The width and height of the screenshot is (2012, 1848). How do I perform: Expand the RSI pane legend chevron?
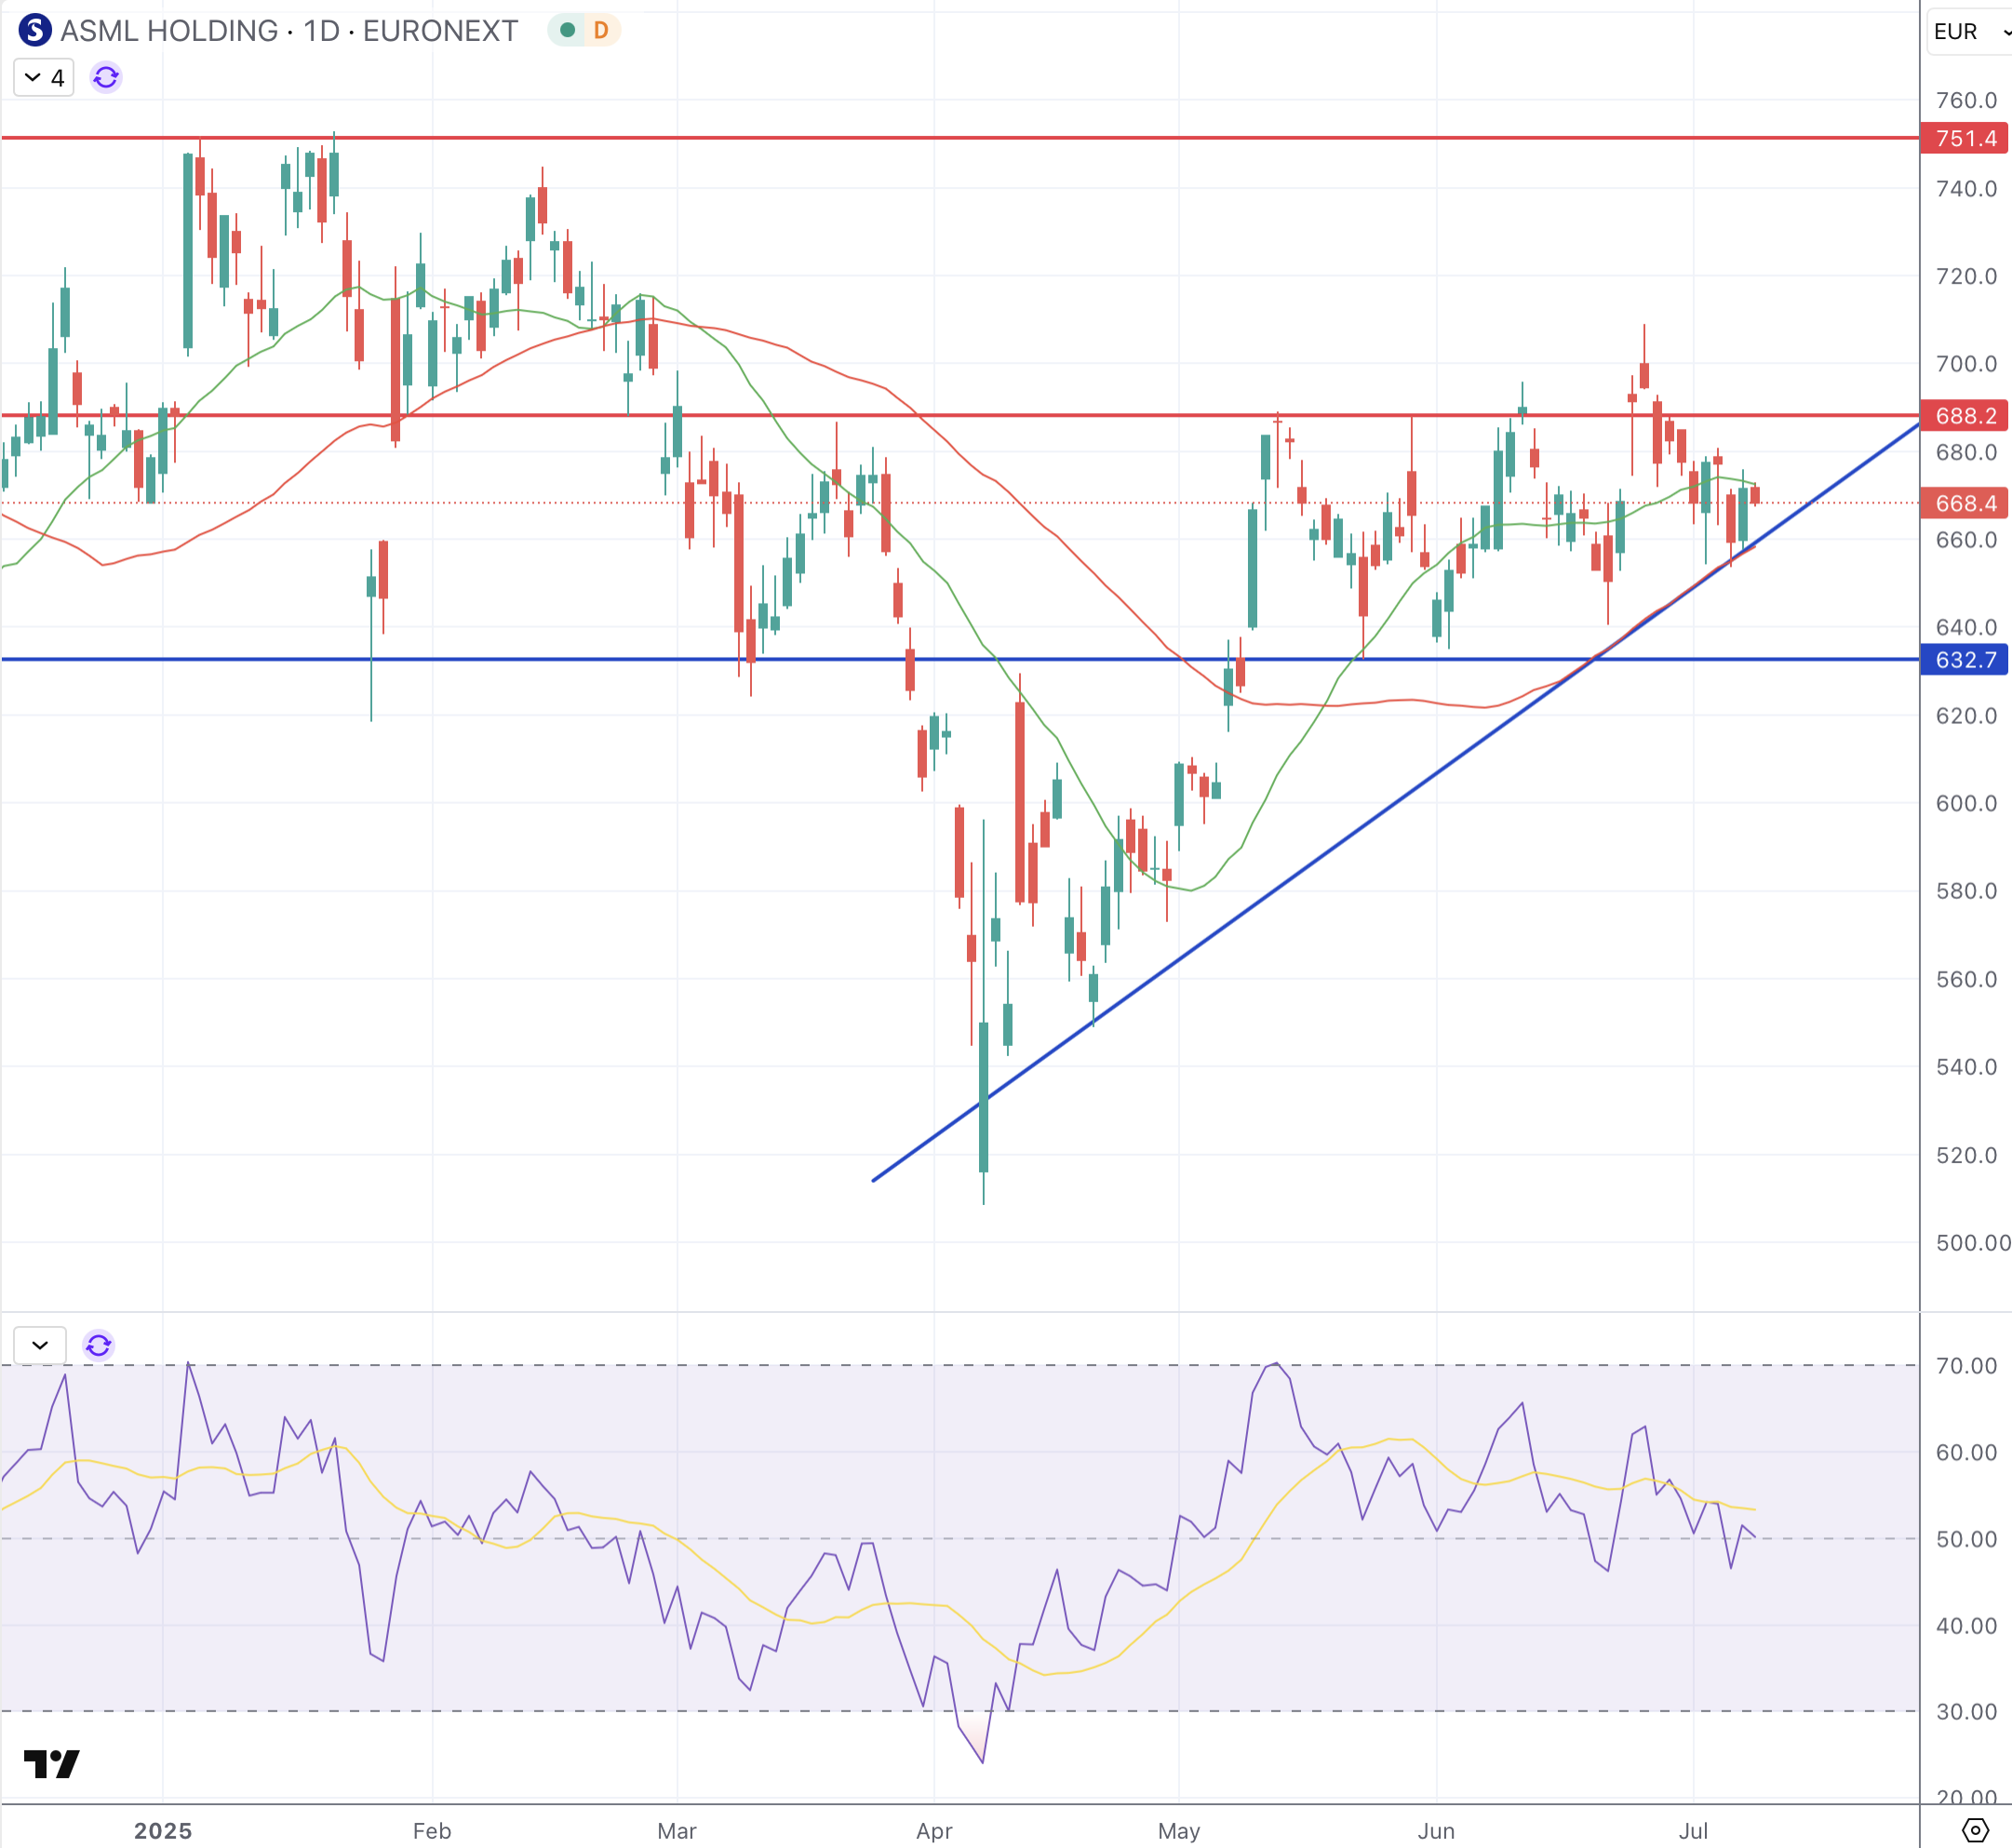[40, 1345]
